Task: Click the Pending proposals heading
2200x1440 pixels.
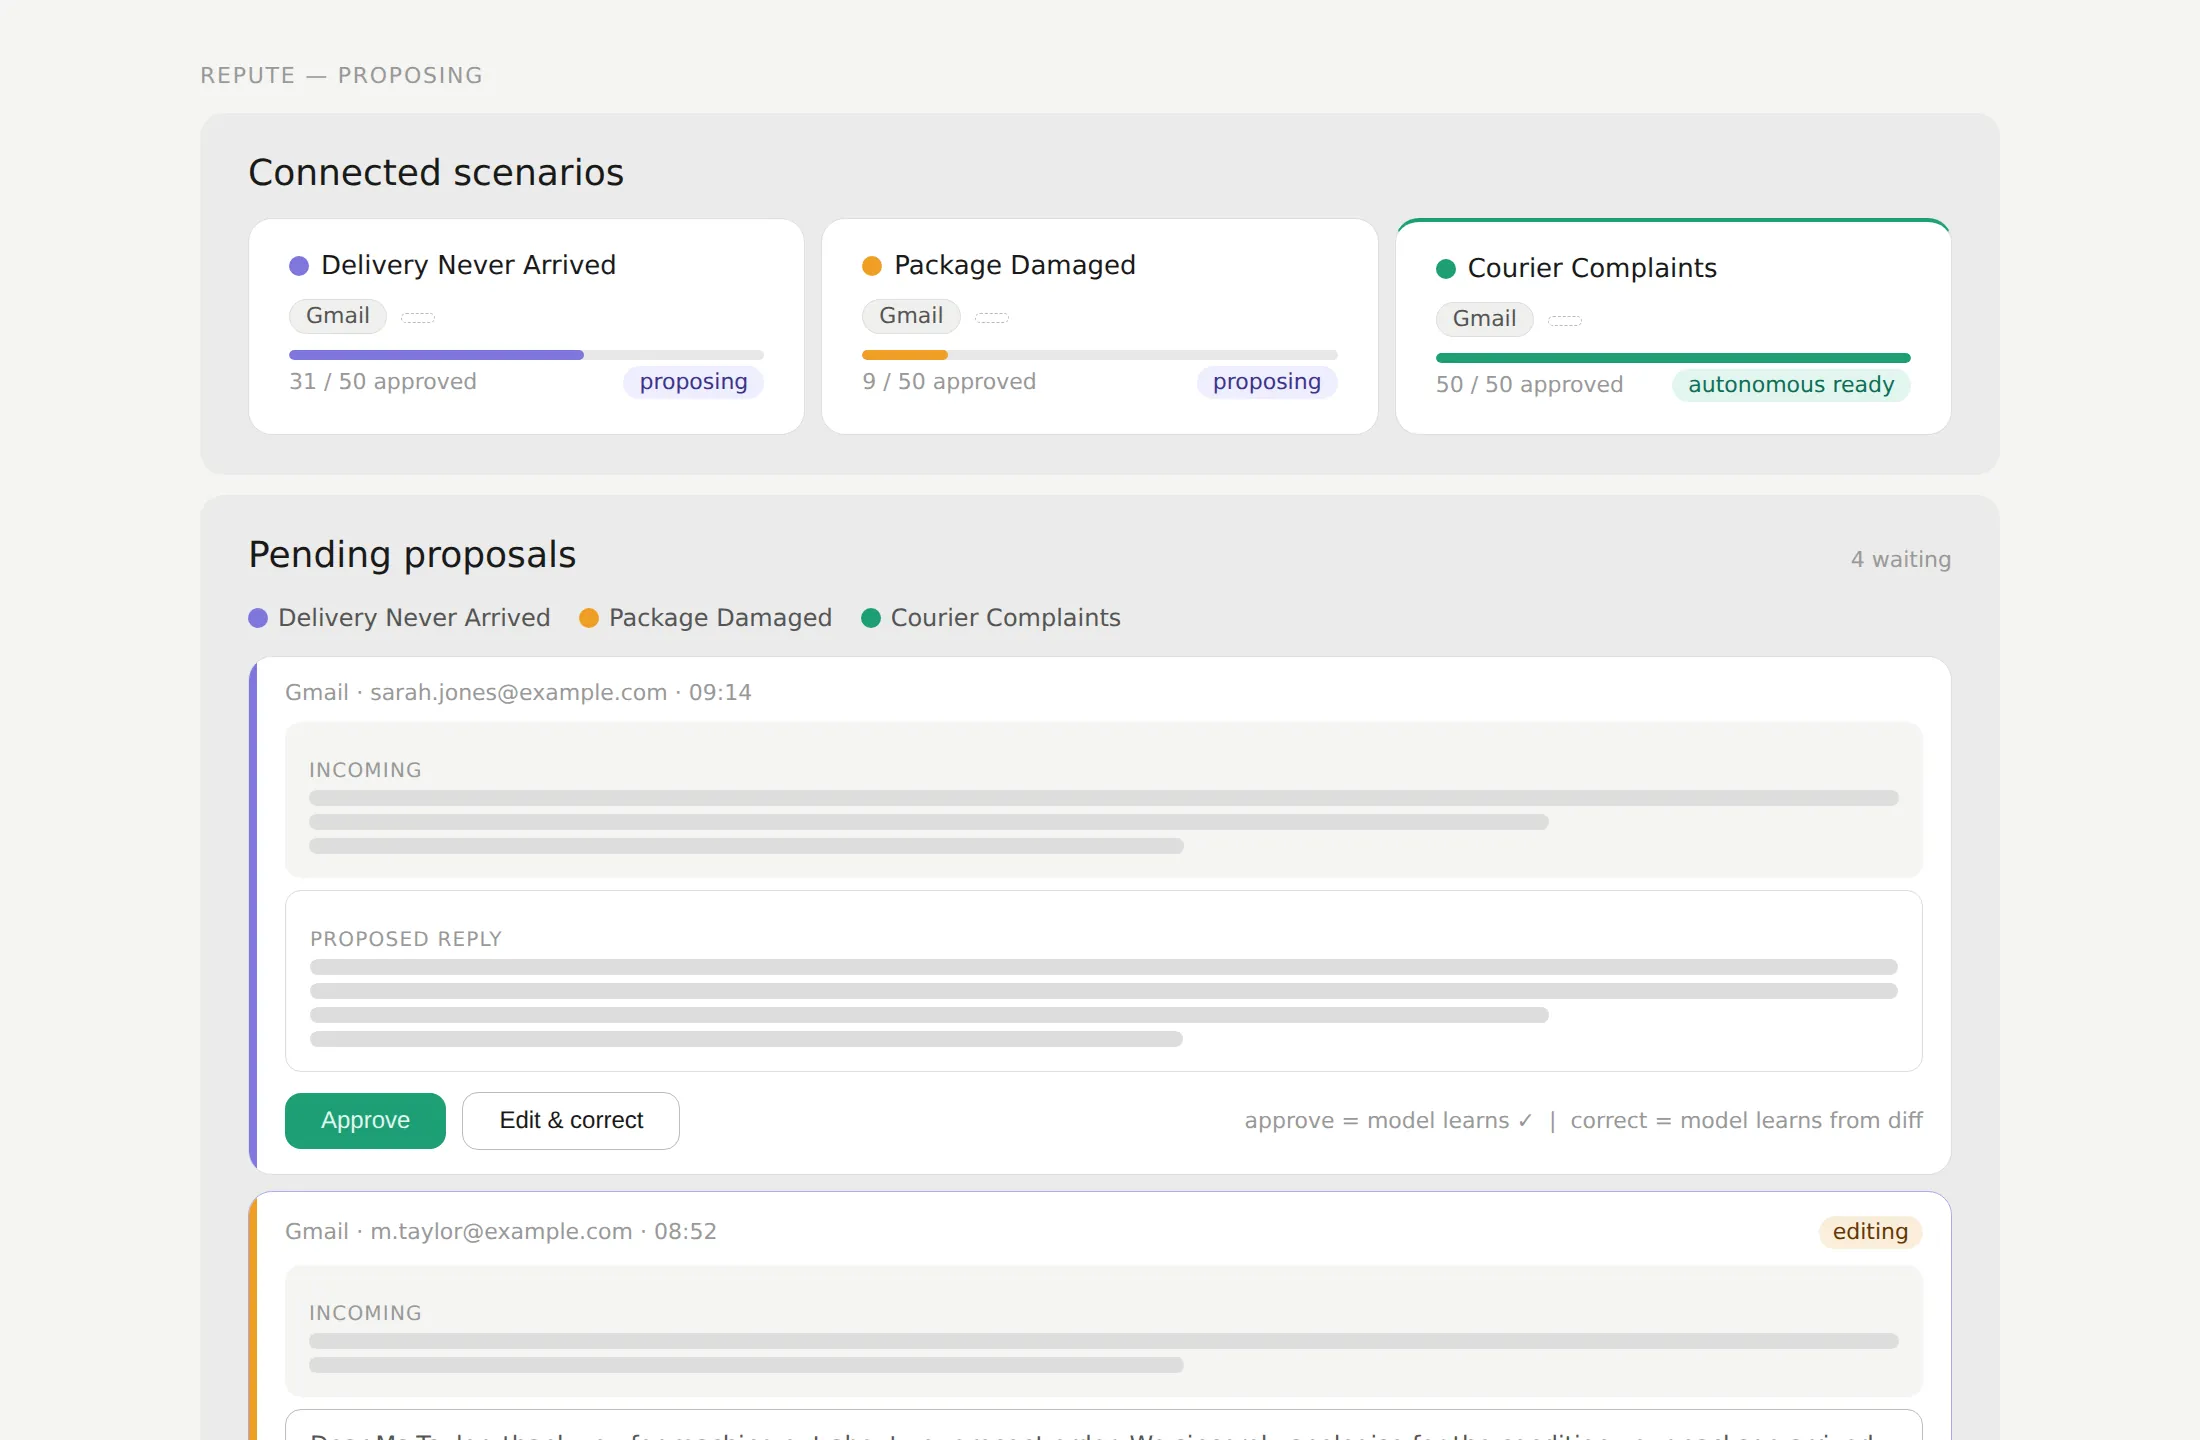Action: coord(412,555)
